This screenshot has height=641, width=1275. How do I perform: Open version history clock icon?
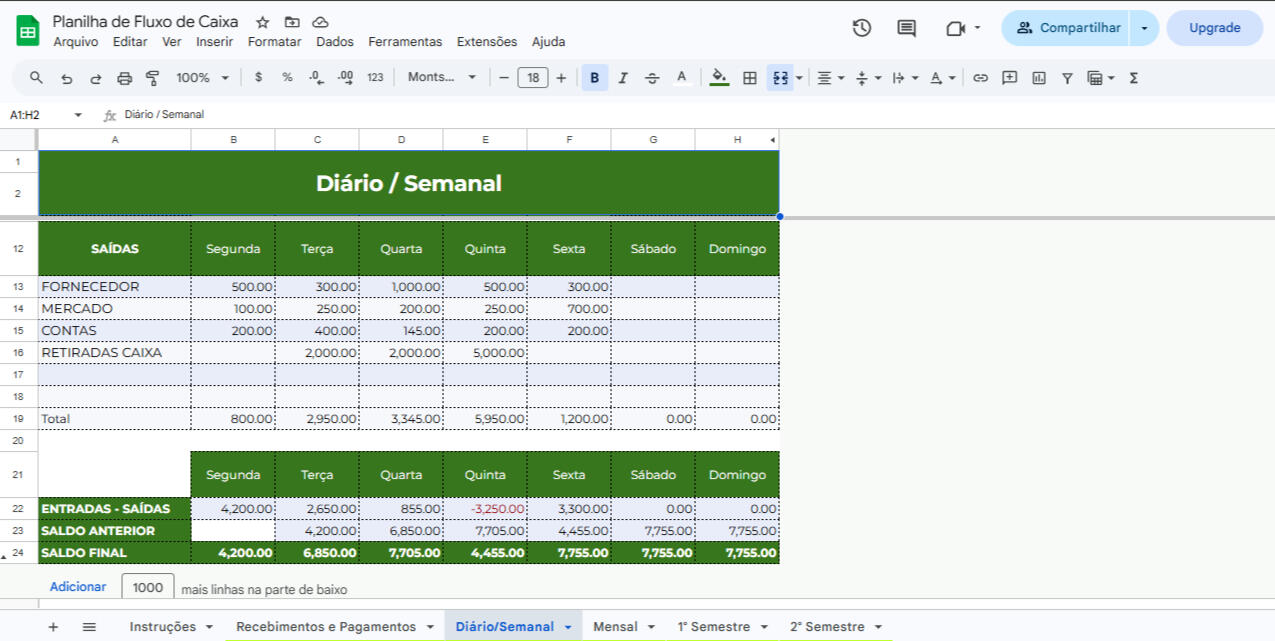861,28
